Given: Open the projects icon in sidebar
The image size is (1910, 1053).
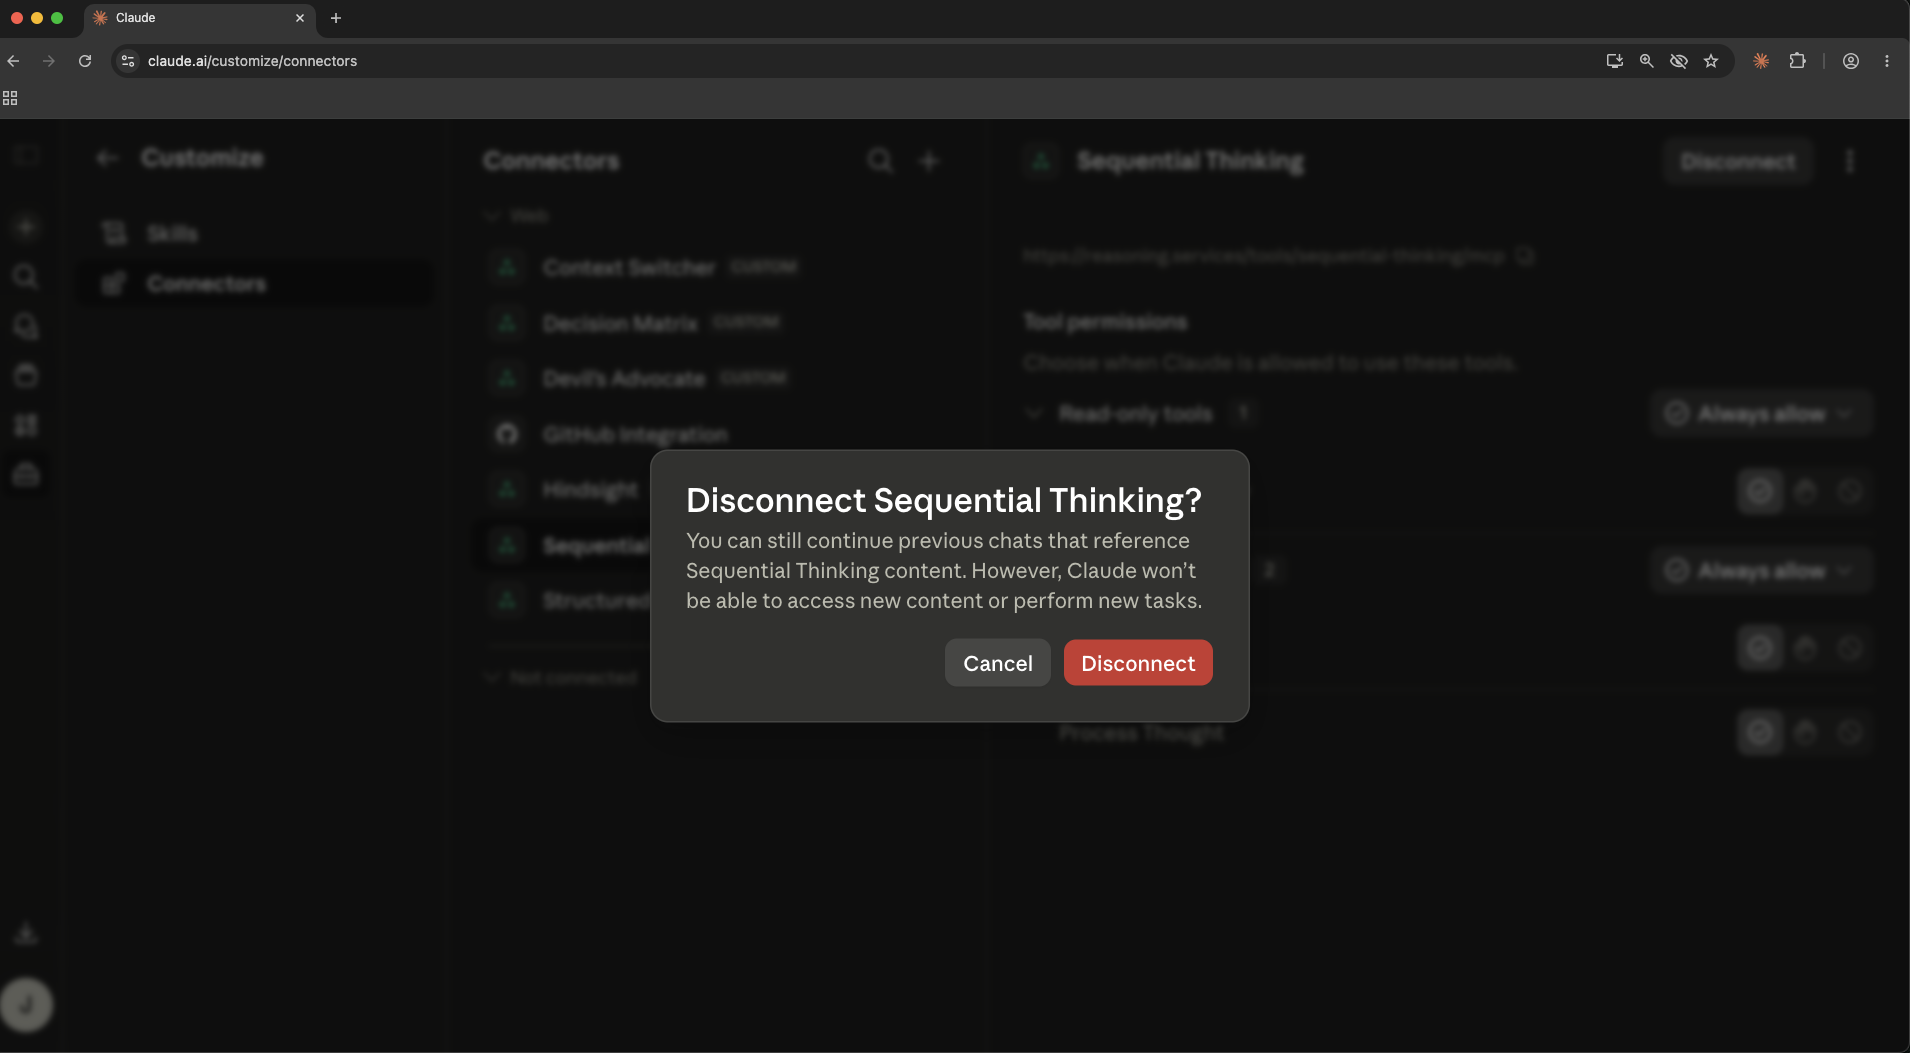Looking at the screenshot, I should click(x=26, y=375).
